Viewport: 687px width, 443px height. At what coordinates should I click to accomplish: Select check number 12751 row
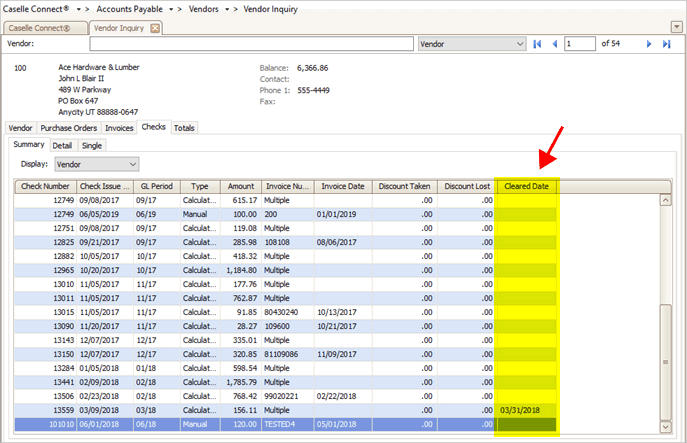(x=285, y=228)
